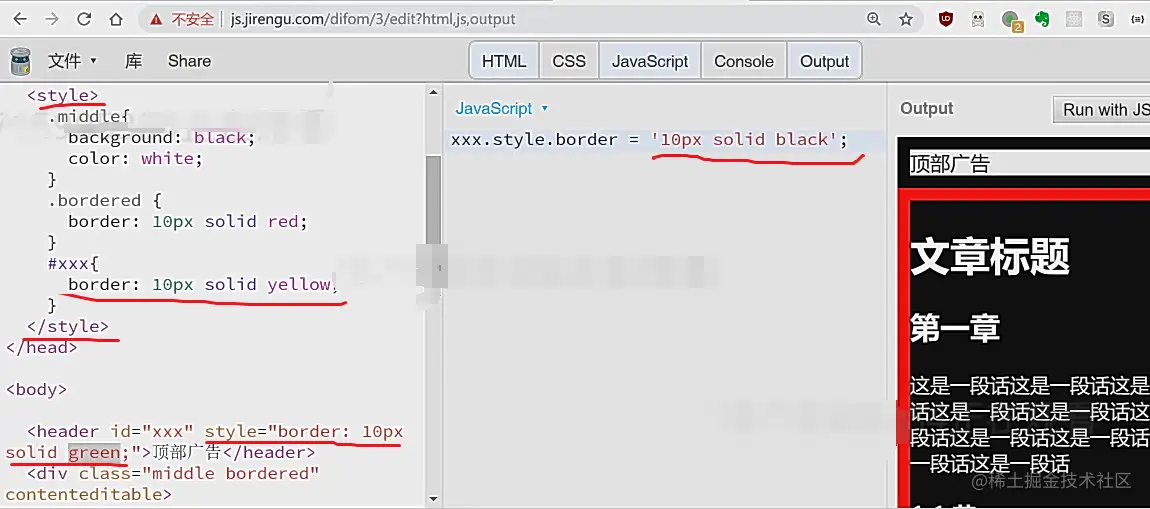Click the header id="xxx" attribute

(x=152, y=431)
